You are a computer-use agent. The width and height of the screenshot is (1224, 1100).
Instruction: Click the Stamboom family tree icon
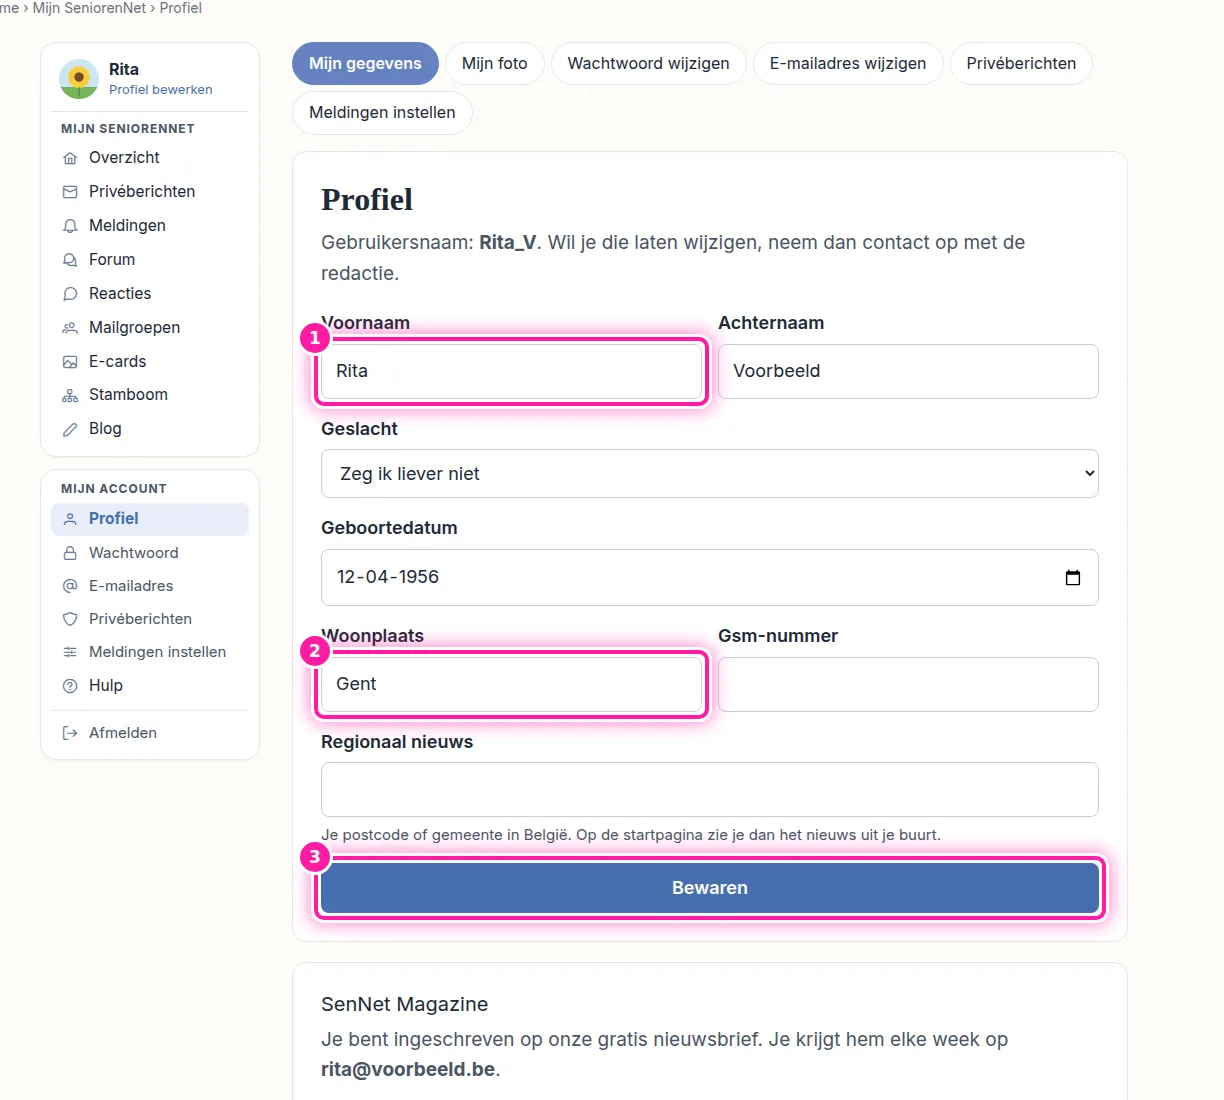[x=70, y=395]
